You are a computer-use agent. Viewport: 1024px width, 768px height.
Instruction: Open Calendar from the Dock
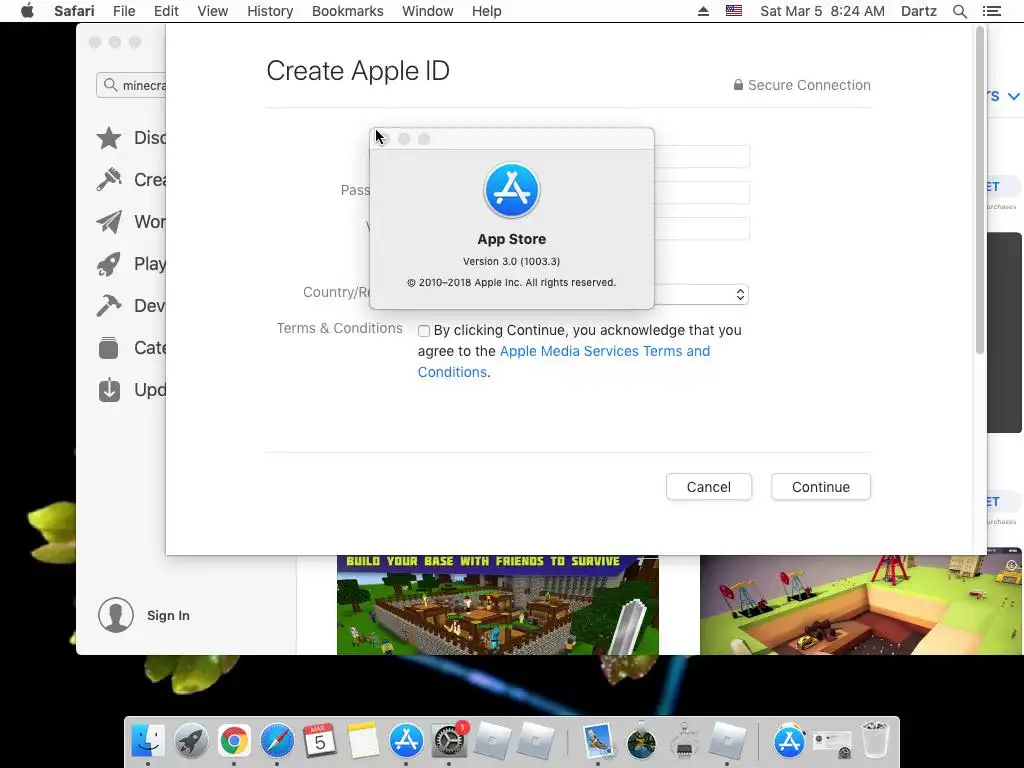319,741
